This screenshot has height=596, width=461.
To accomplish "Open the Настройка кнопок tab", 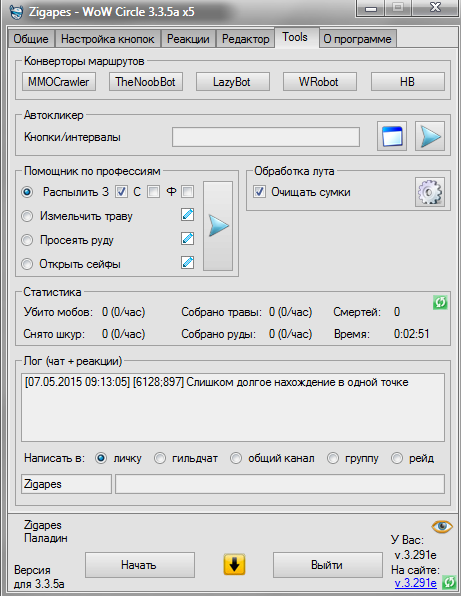I will [108, 39].
